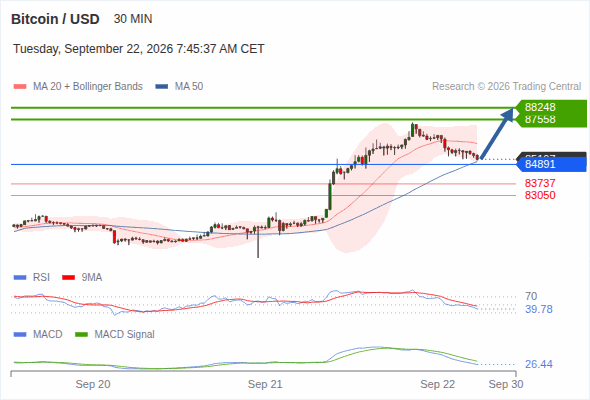The image size is (590, 400).
Task: Click the RSI legend label
Action: [x=41, y=278]
